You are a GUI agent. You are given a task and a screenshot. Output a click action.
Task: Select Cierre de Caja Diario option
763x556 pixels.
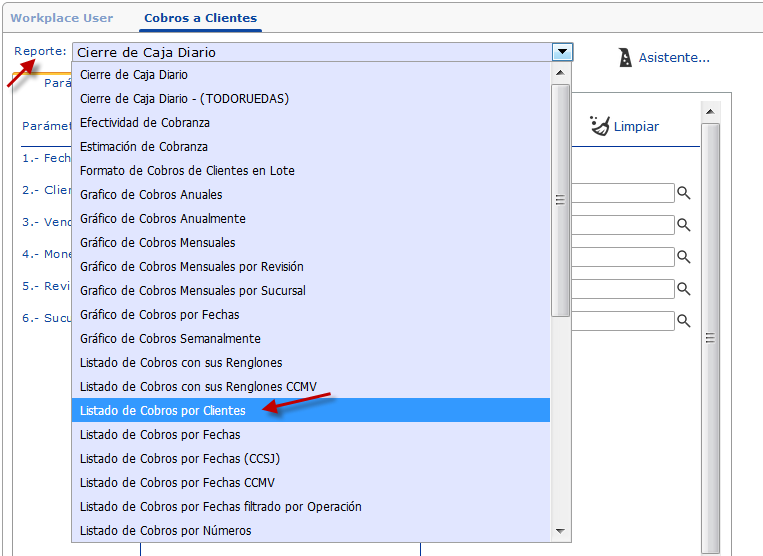point(311,75)
